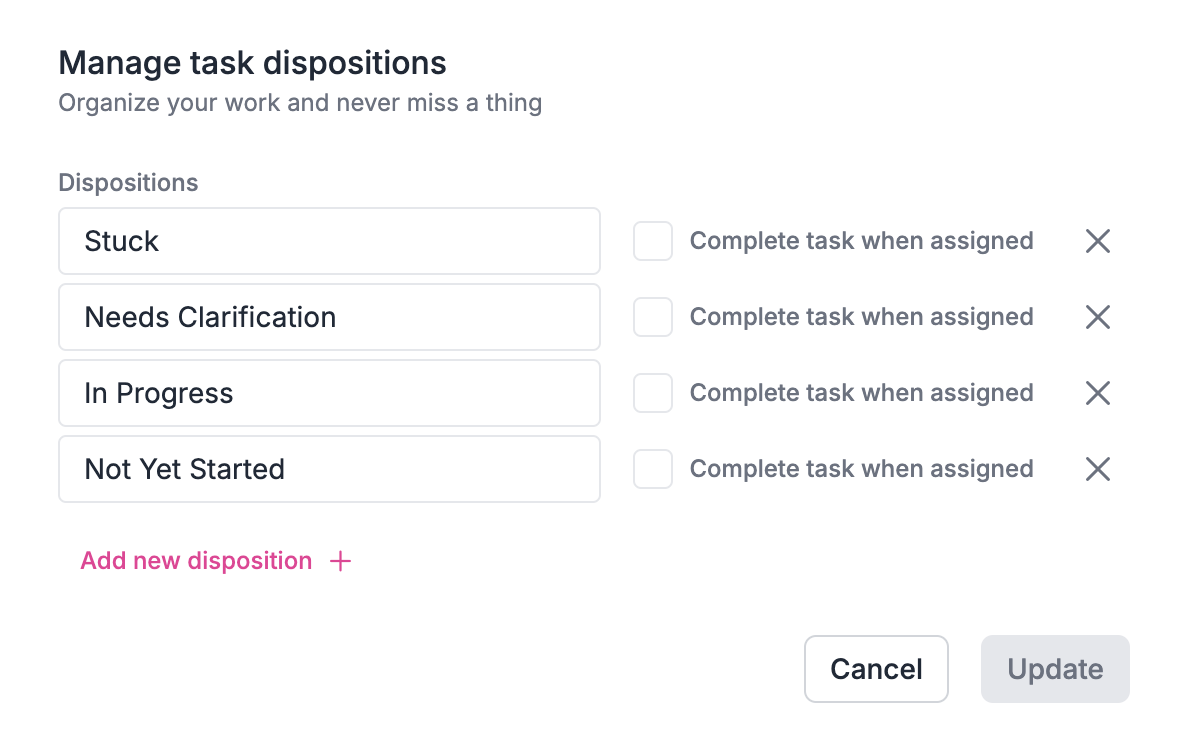Delete the In Progress disposition row
Image resolution: width=1186 pixels, height=736 pixels.
pos(1097,393)
